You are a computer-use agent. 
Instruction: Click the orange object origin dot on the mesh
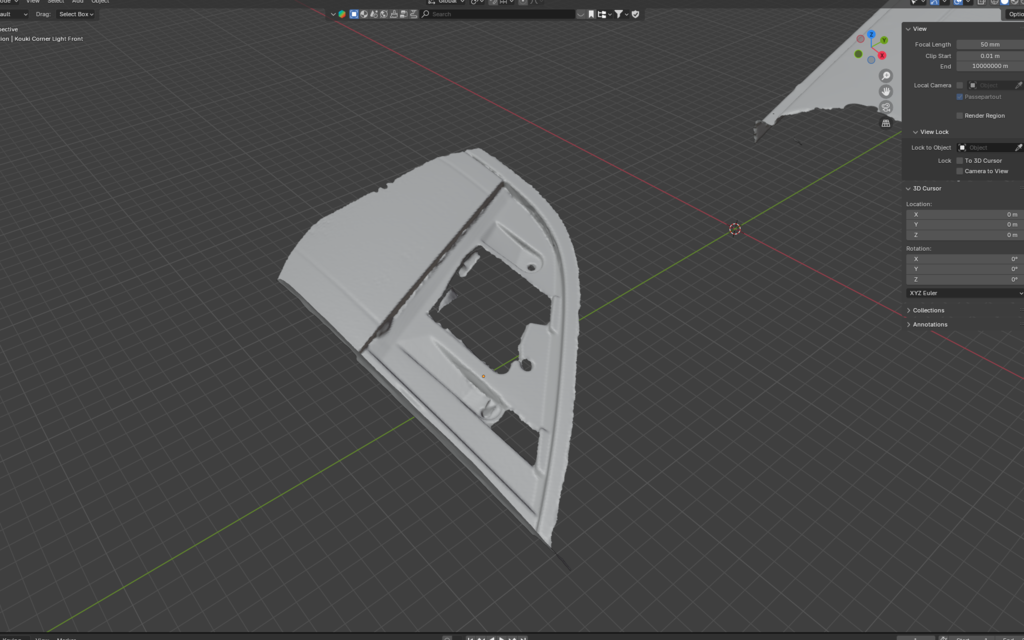483,376
